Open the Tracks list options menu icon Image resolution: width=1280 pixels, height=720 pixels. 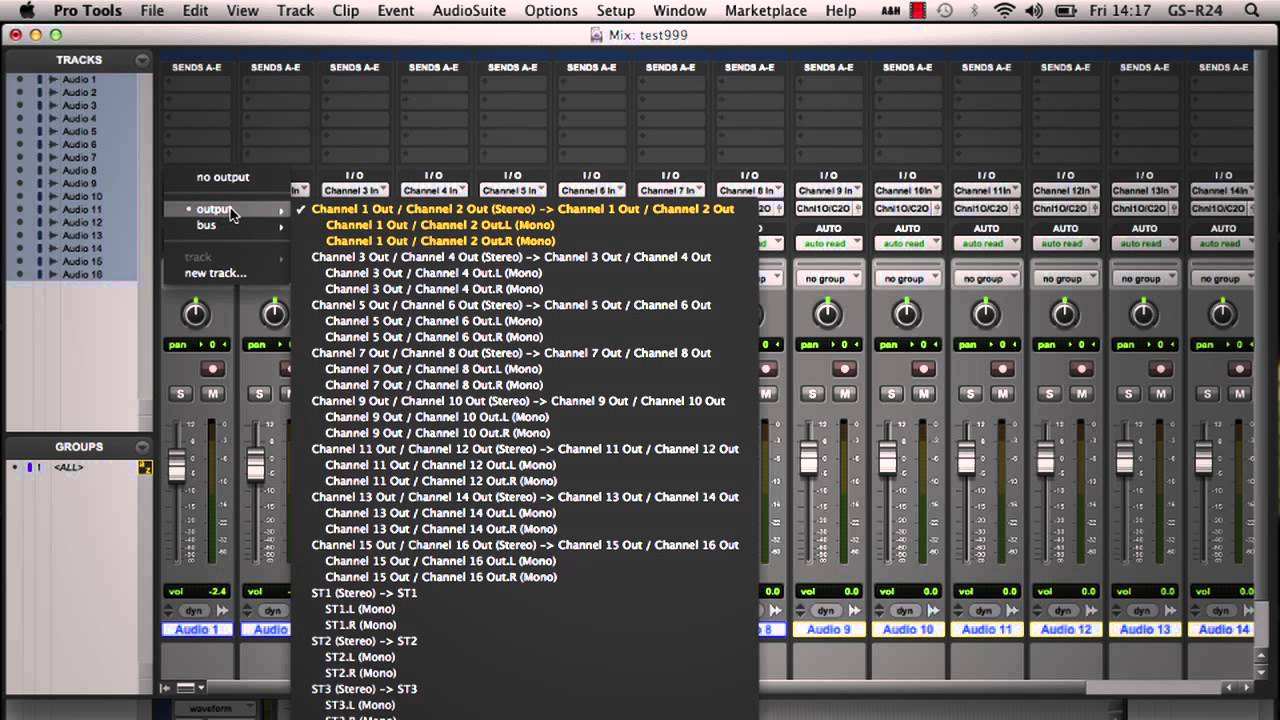click(x=142, y=60)
